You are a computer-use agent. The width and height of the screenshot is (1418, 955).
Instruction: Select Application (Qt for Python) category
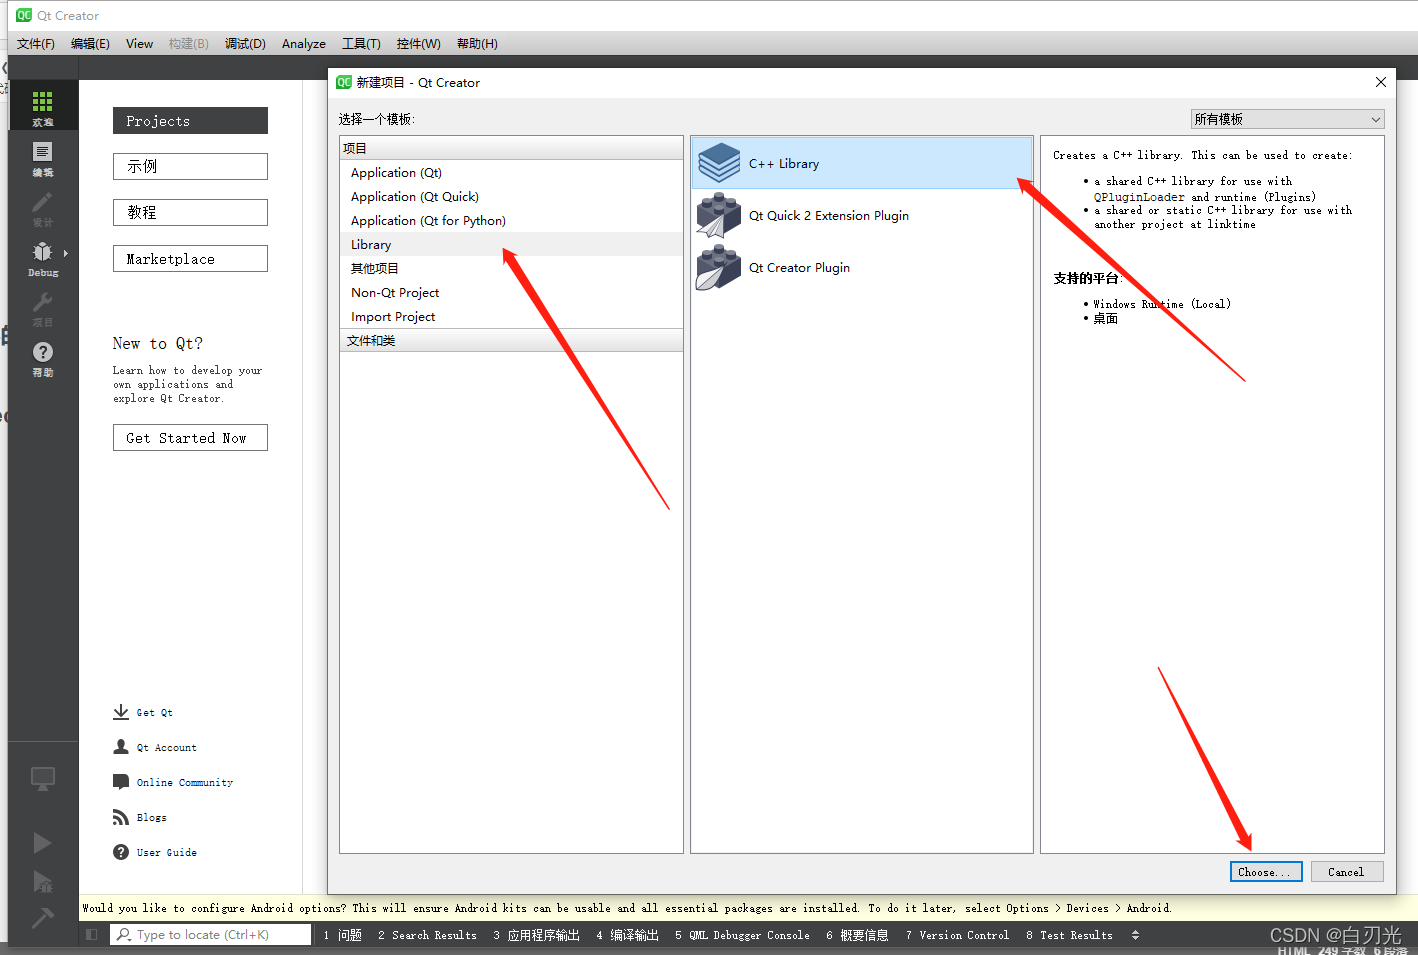click(511, 220)
